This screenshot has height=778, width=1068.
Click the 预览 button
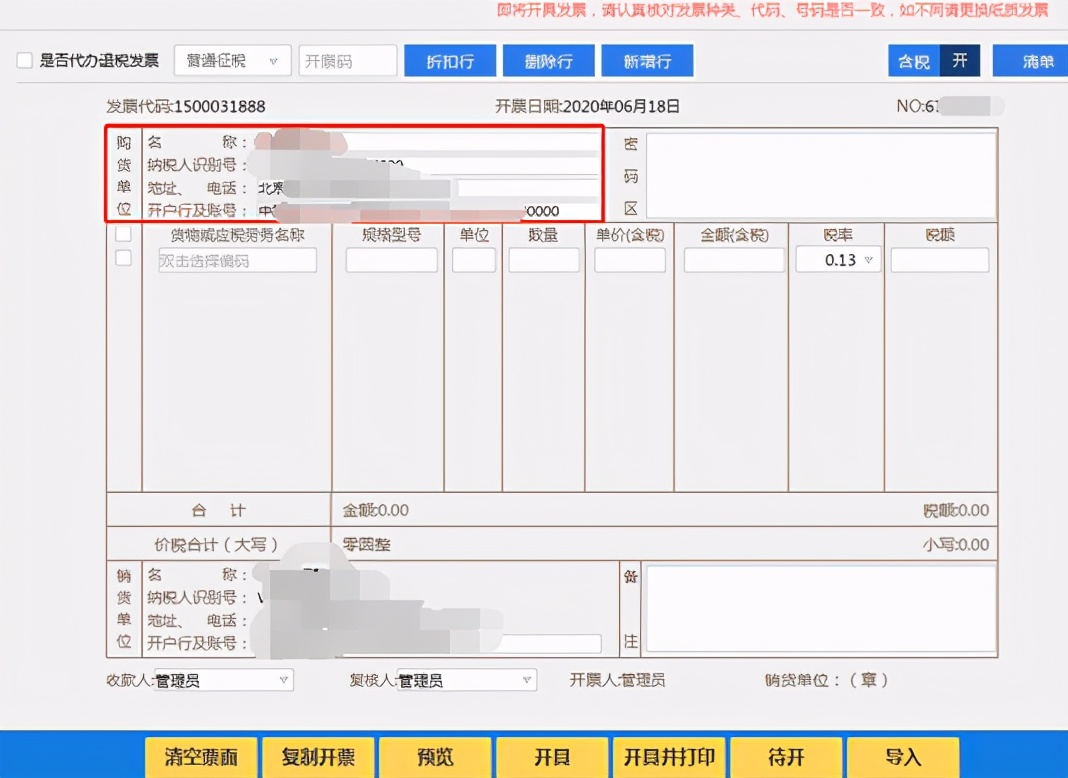click(x=435, y=757)
